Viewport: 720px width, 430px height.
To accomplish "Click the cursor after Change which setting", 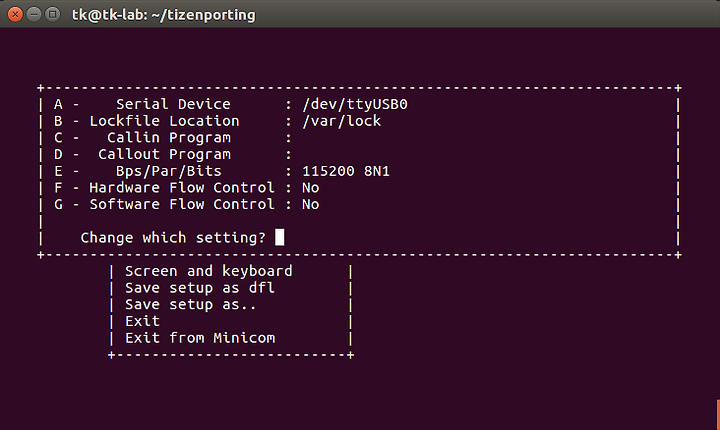I will [279, 238].
